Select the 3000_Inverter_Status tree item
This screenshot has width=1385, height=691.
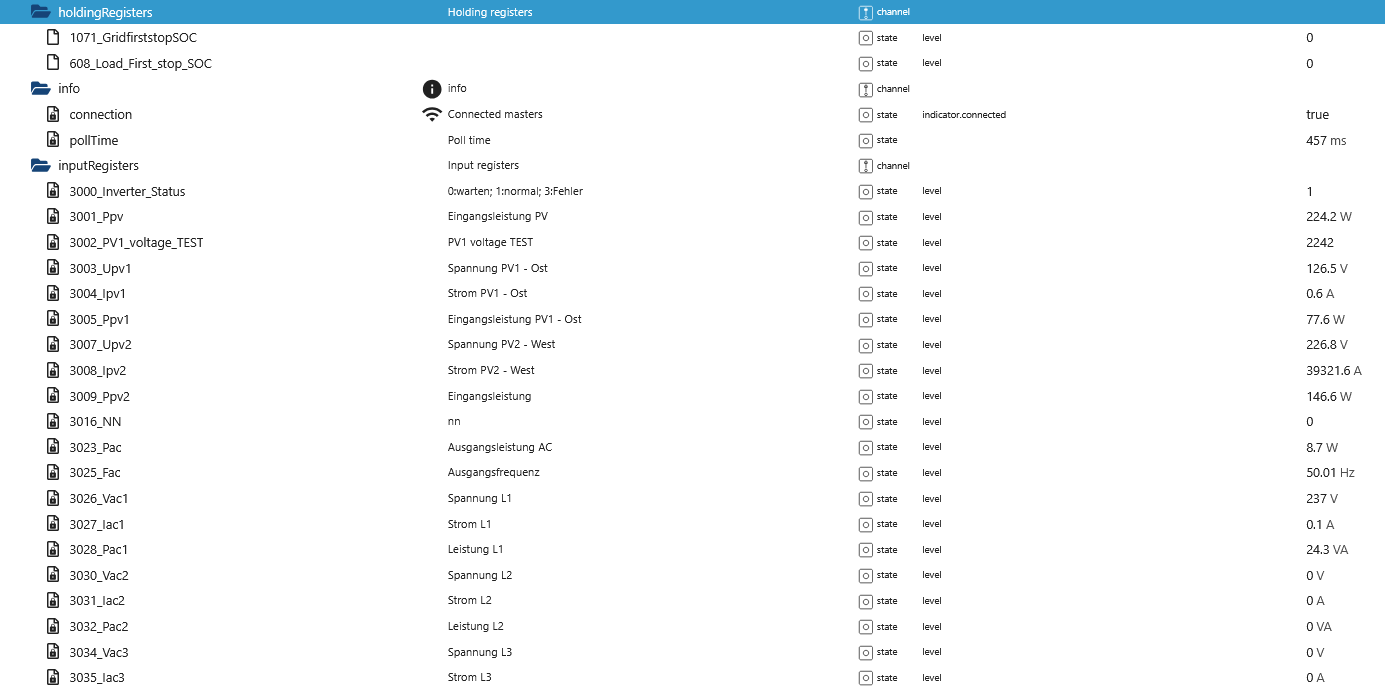(127, 191)
